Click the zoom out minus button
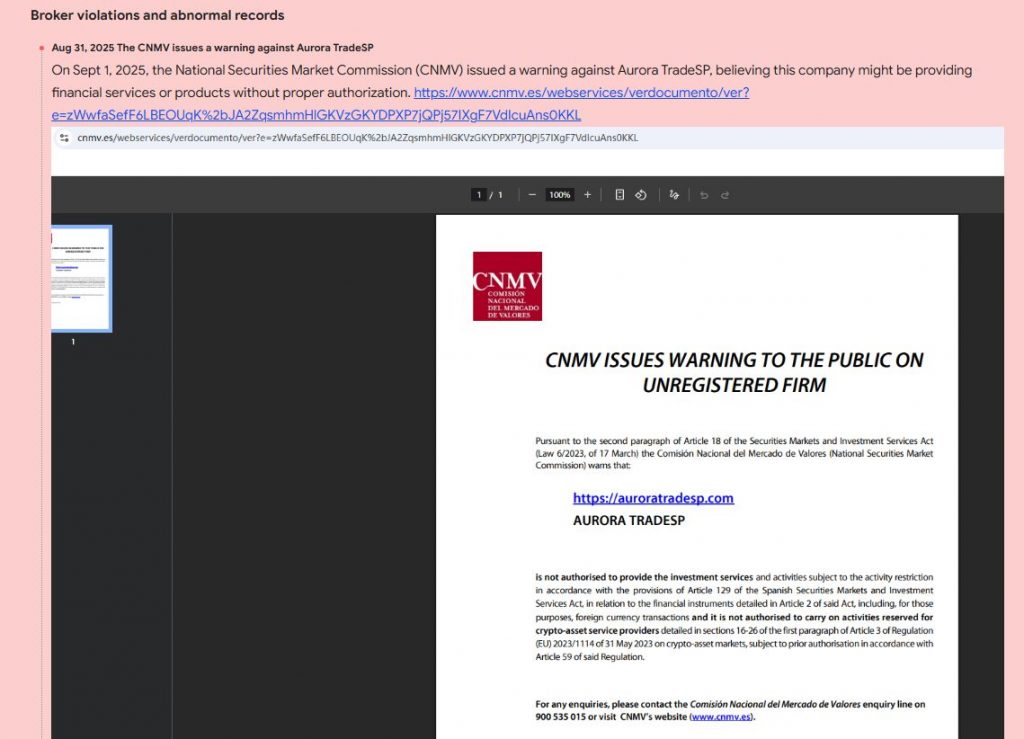 (x=532, y=195)
